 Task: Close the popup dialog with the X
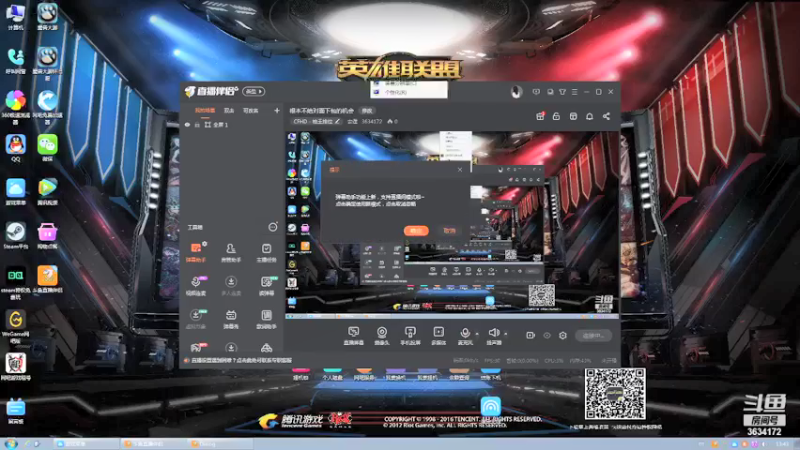point(460,169)
